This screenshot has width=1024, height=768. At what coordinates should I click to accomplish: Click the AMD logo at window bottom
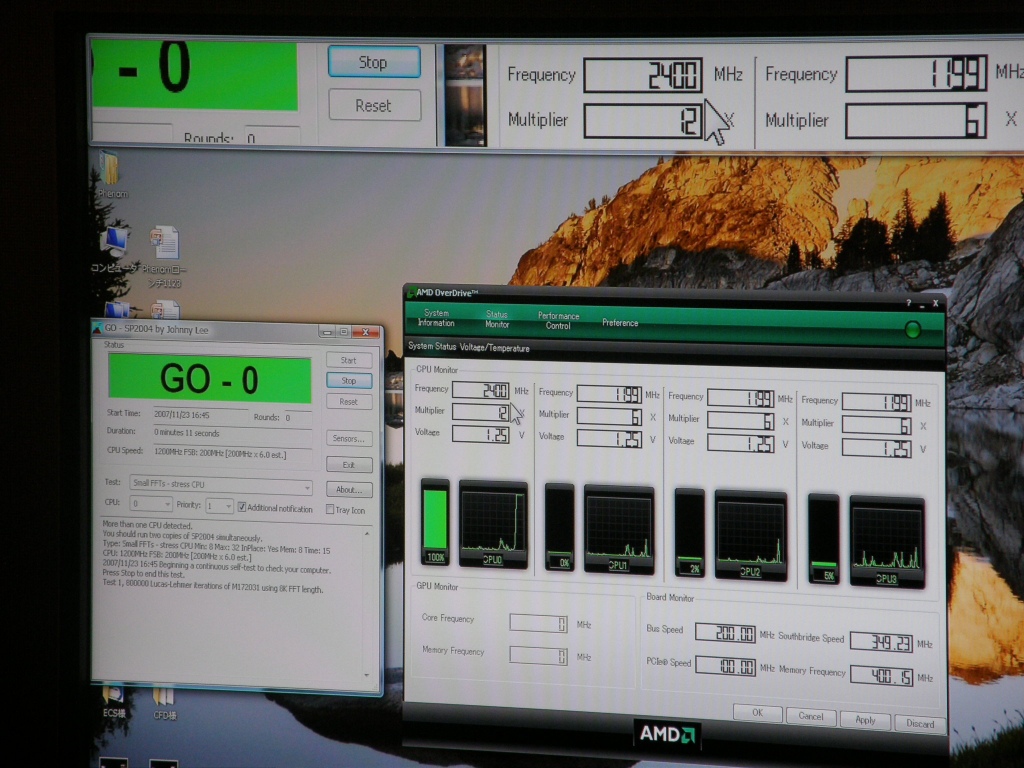667,735
